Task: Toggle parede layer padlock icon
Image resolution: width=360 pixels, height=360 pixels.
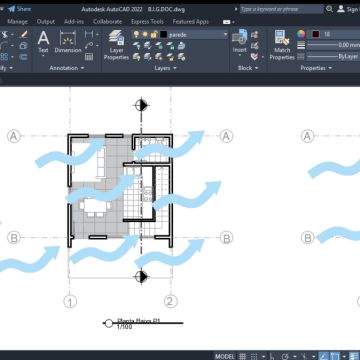Action: click(x=154, y=34)
